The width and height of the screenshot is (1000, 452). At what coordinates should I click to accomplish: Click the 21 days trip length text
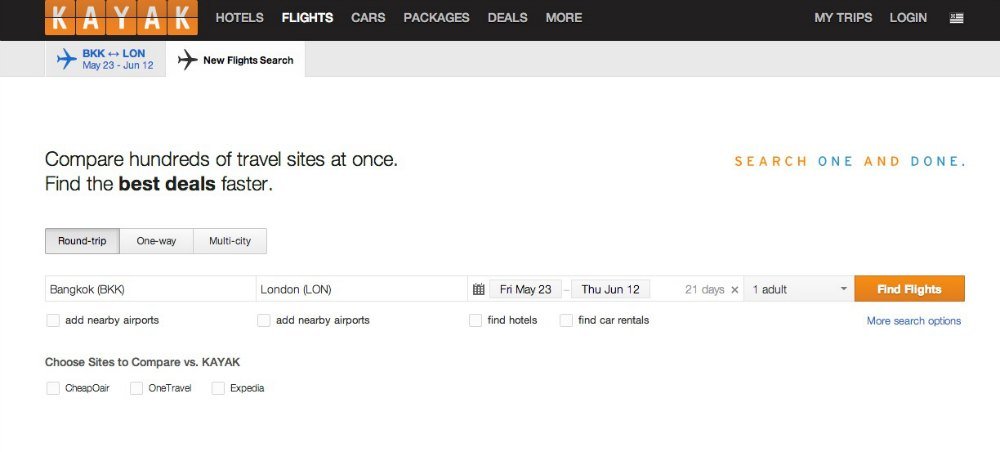(x=705, y=289)
